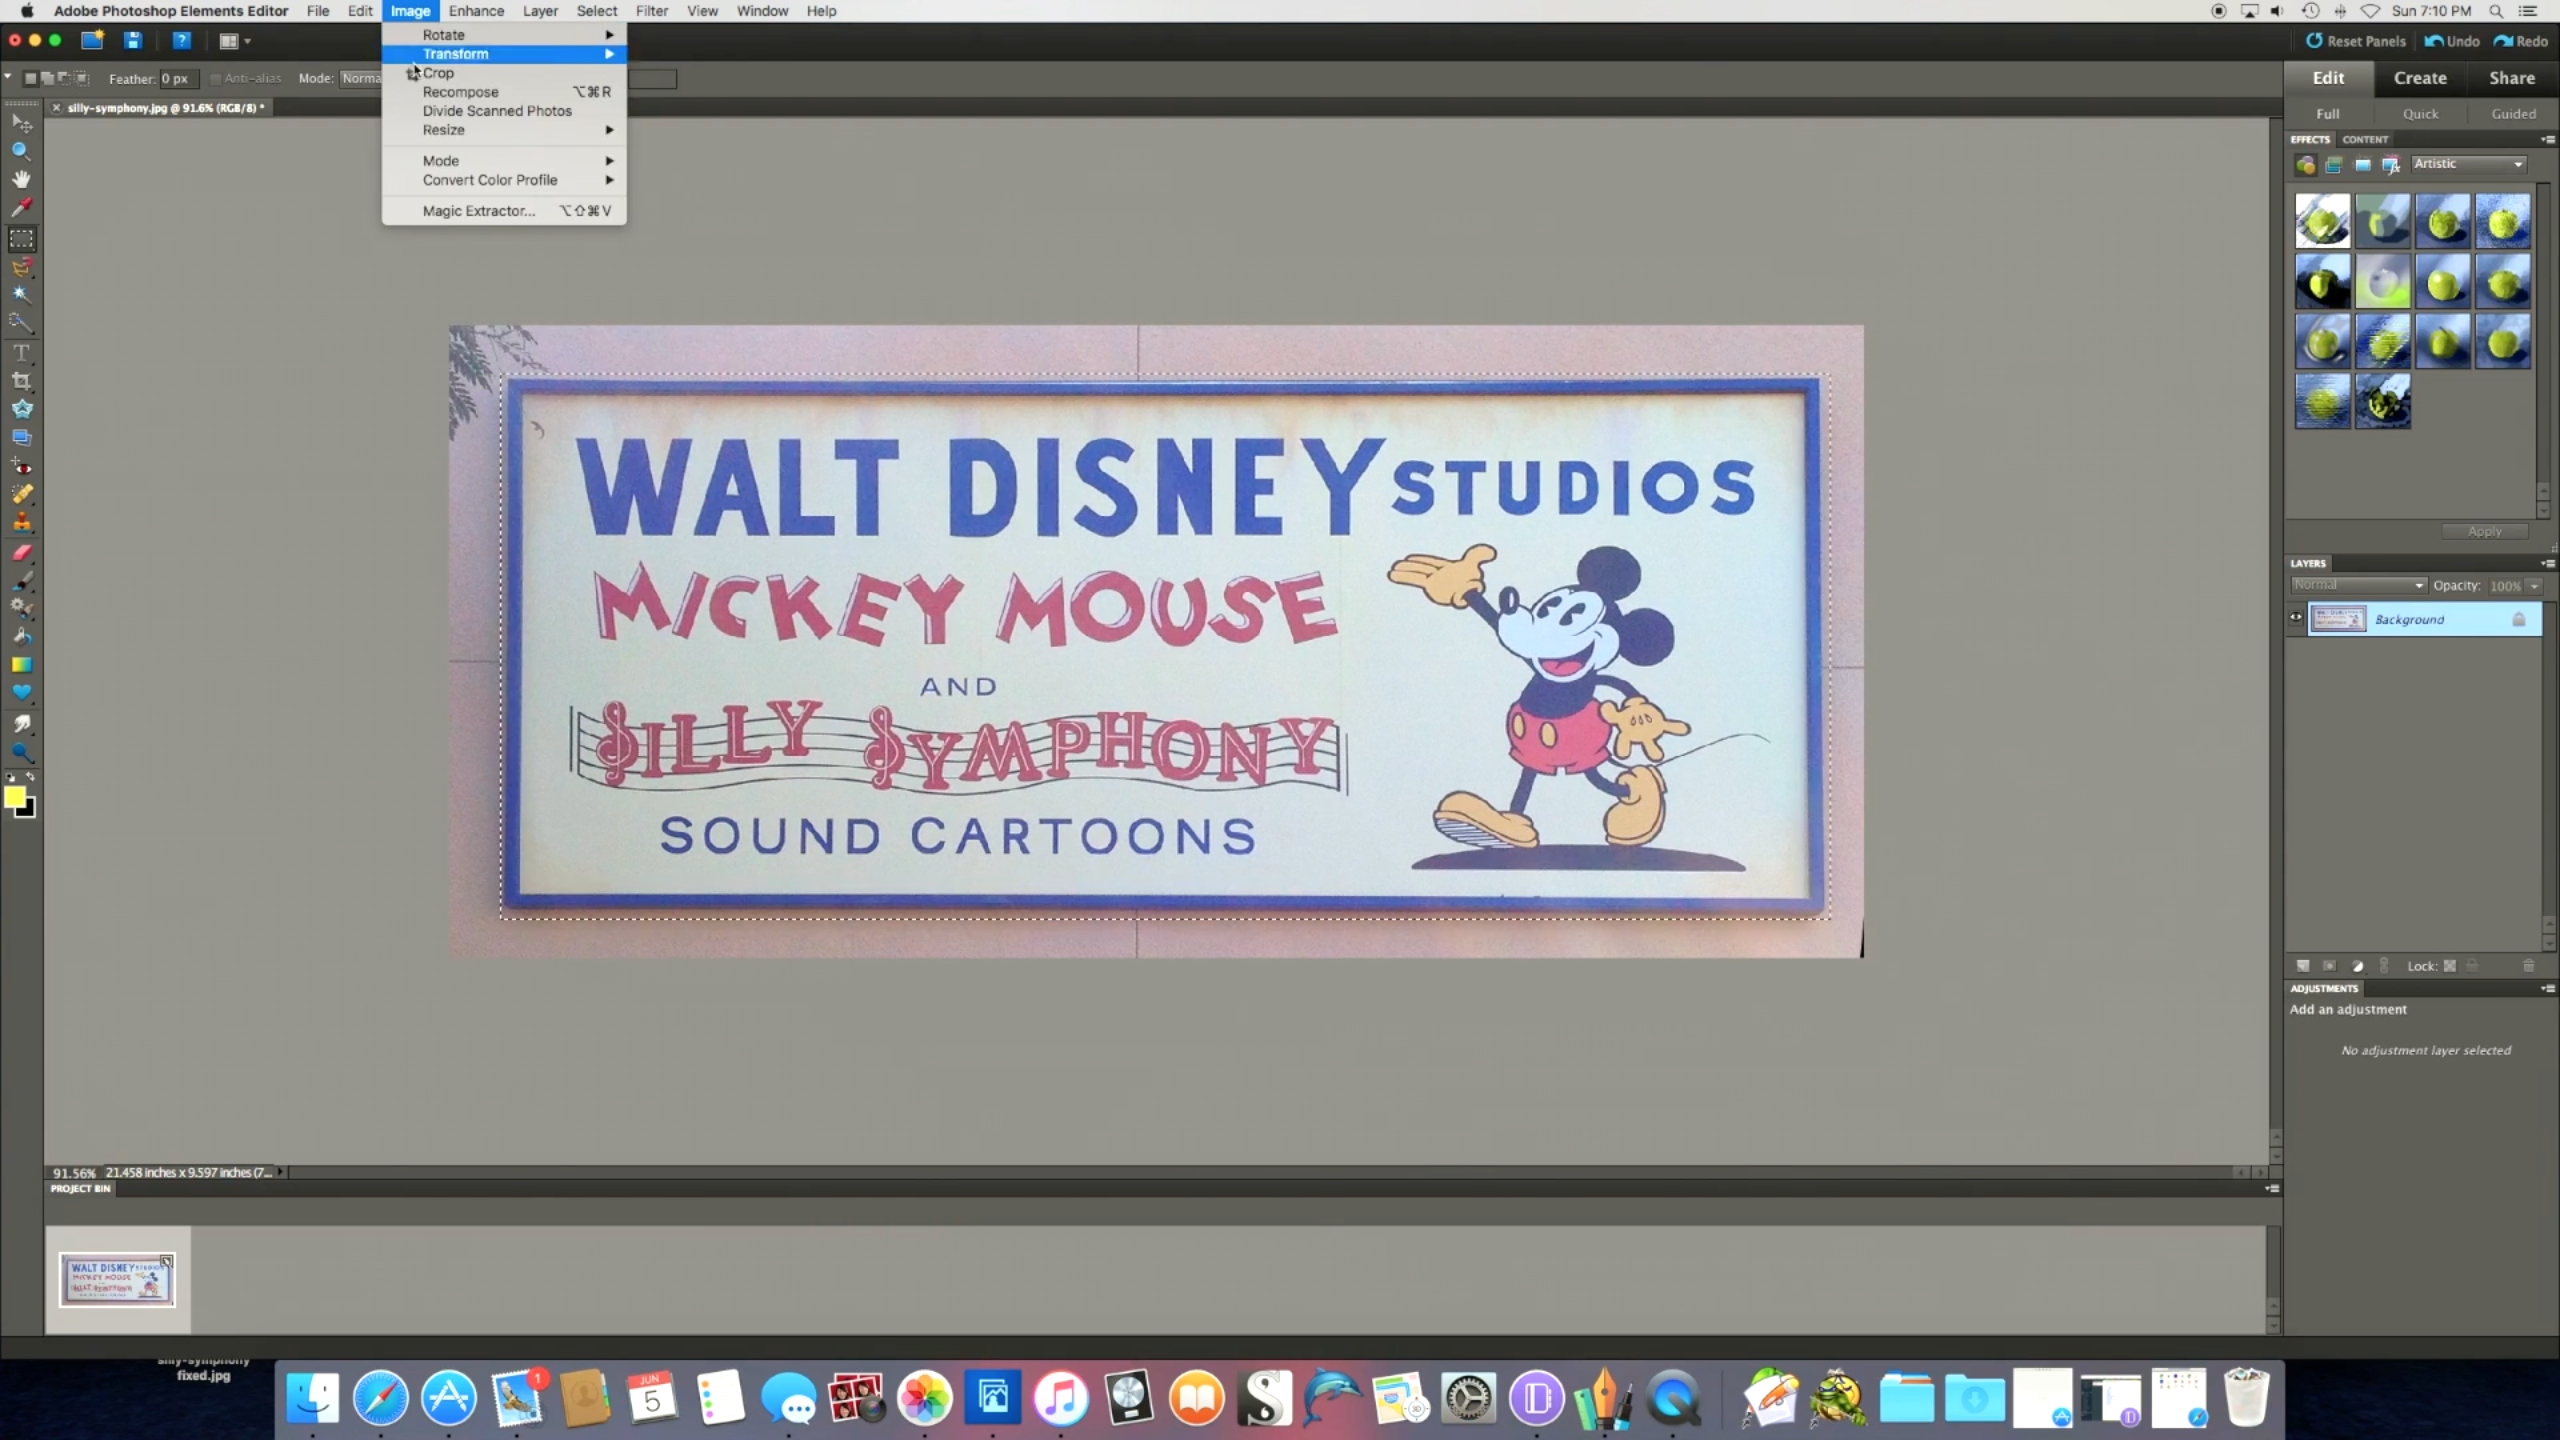
Task: Switch to Quick edit mode
Action: tap(2420, 114)
